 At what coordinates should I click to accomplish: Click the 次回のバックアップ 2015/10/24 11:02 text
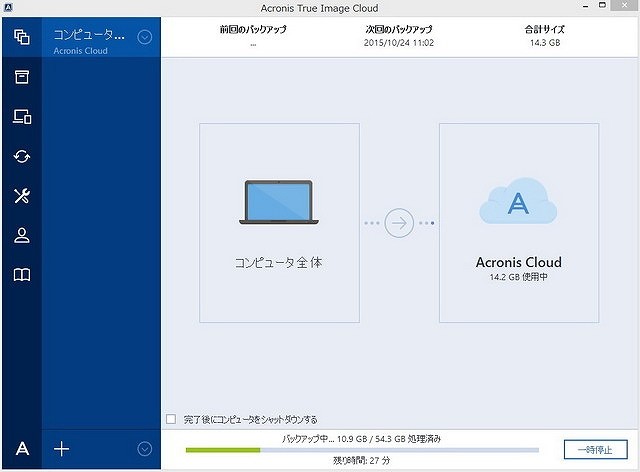[x=399, y=36]
